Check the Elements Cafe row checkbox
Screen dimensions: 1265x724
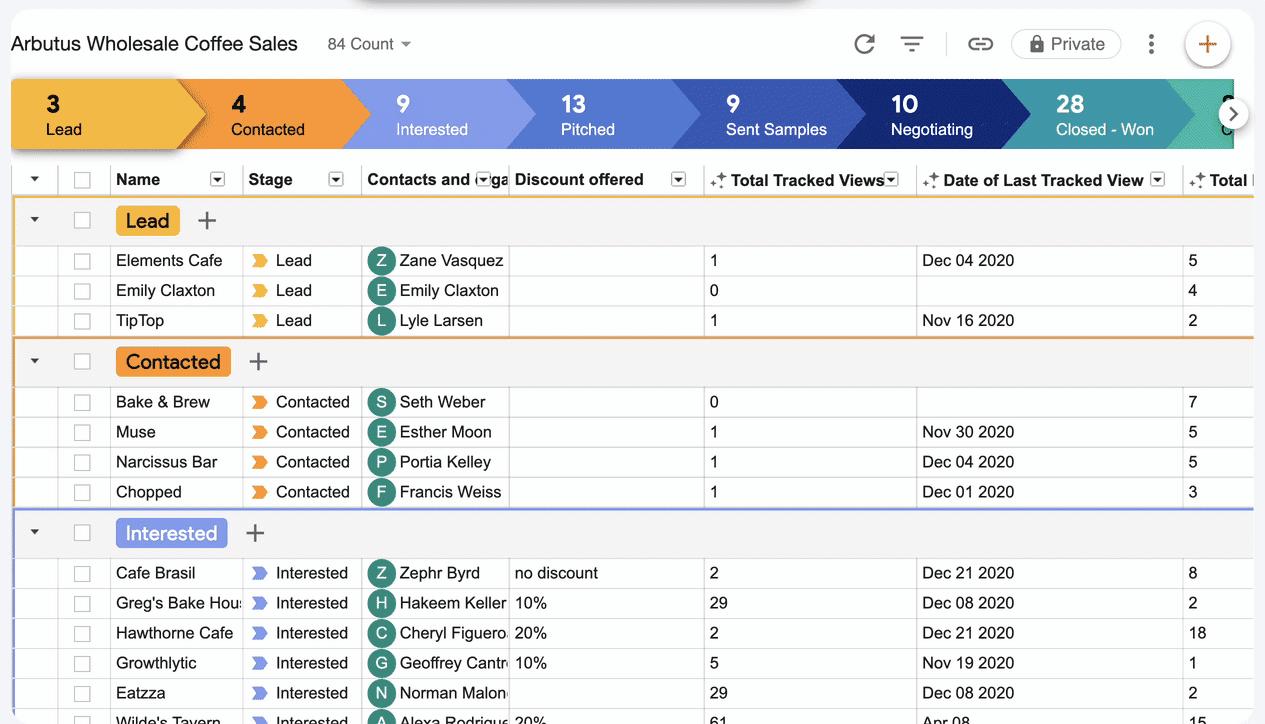coord(82,261)
